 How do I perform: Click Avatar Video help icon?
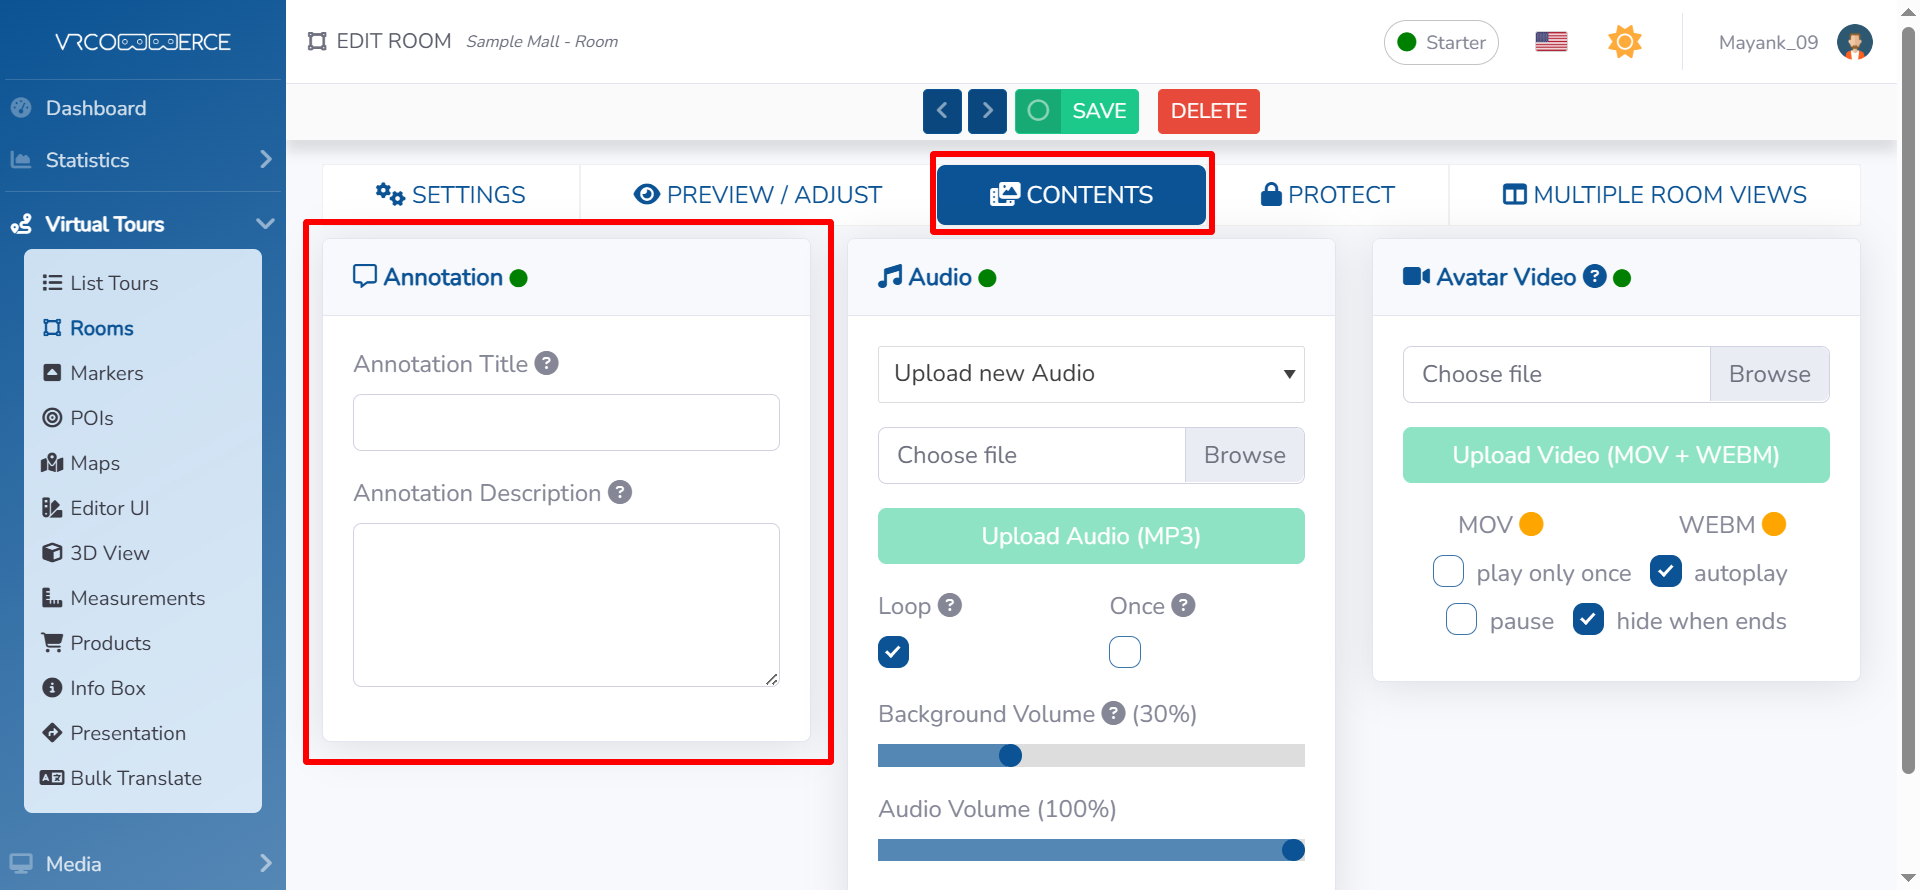pos(1595,277)
